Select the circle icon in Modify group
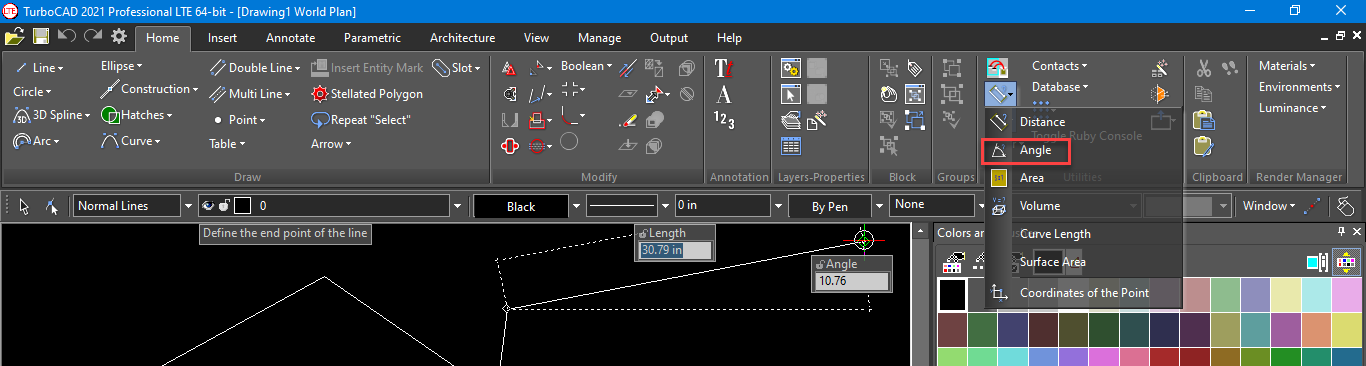Screen dimensions: 1366x366 click(x=569, y=142)
